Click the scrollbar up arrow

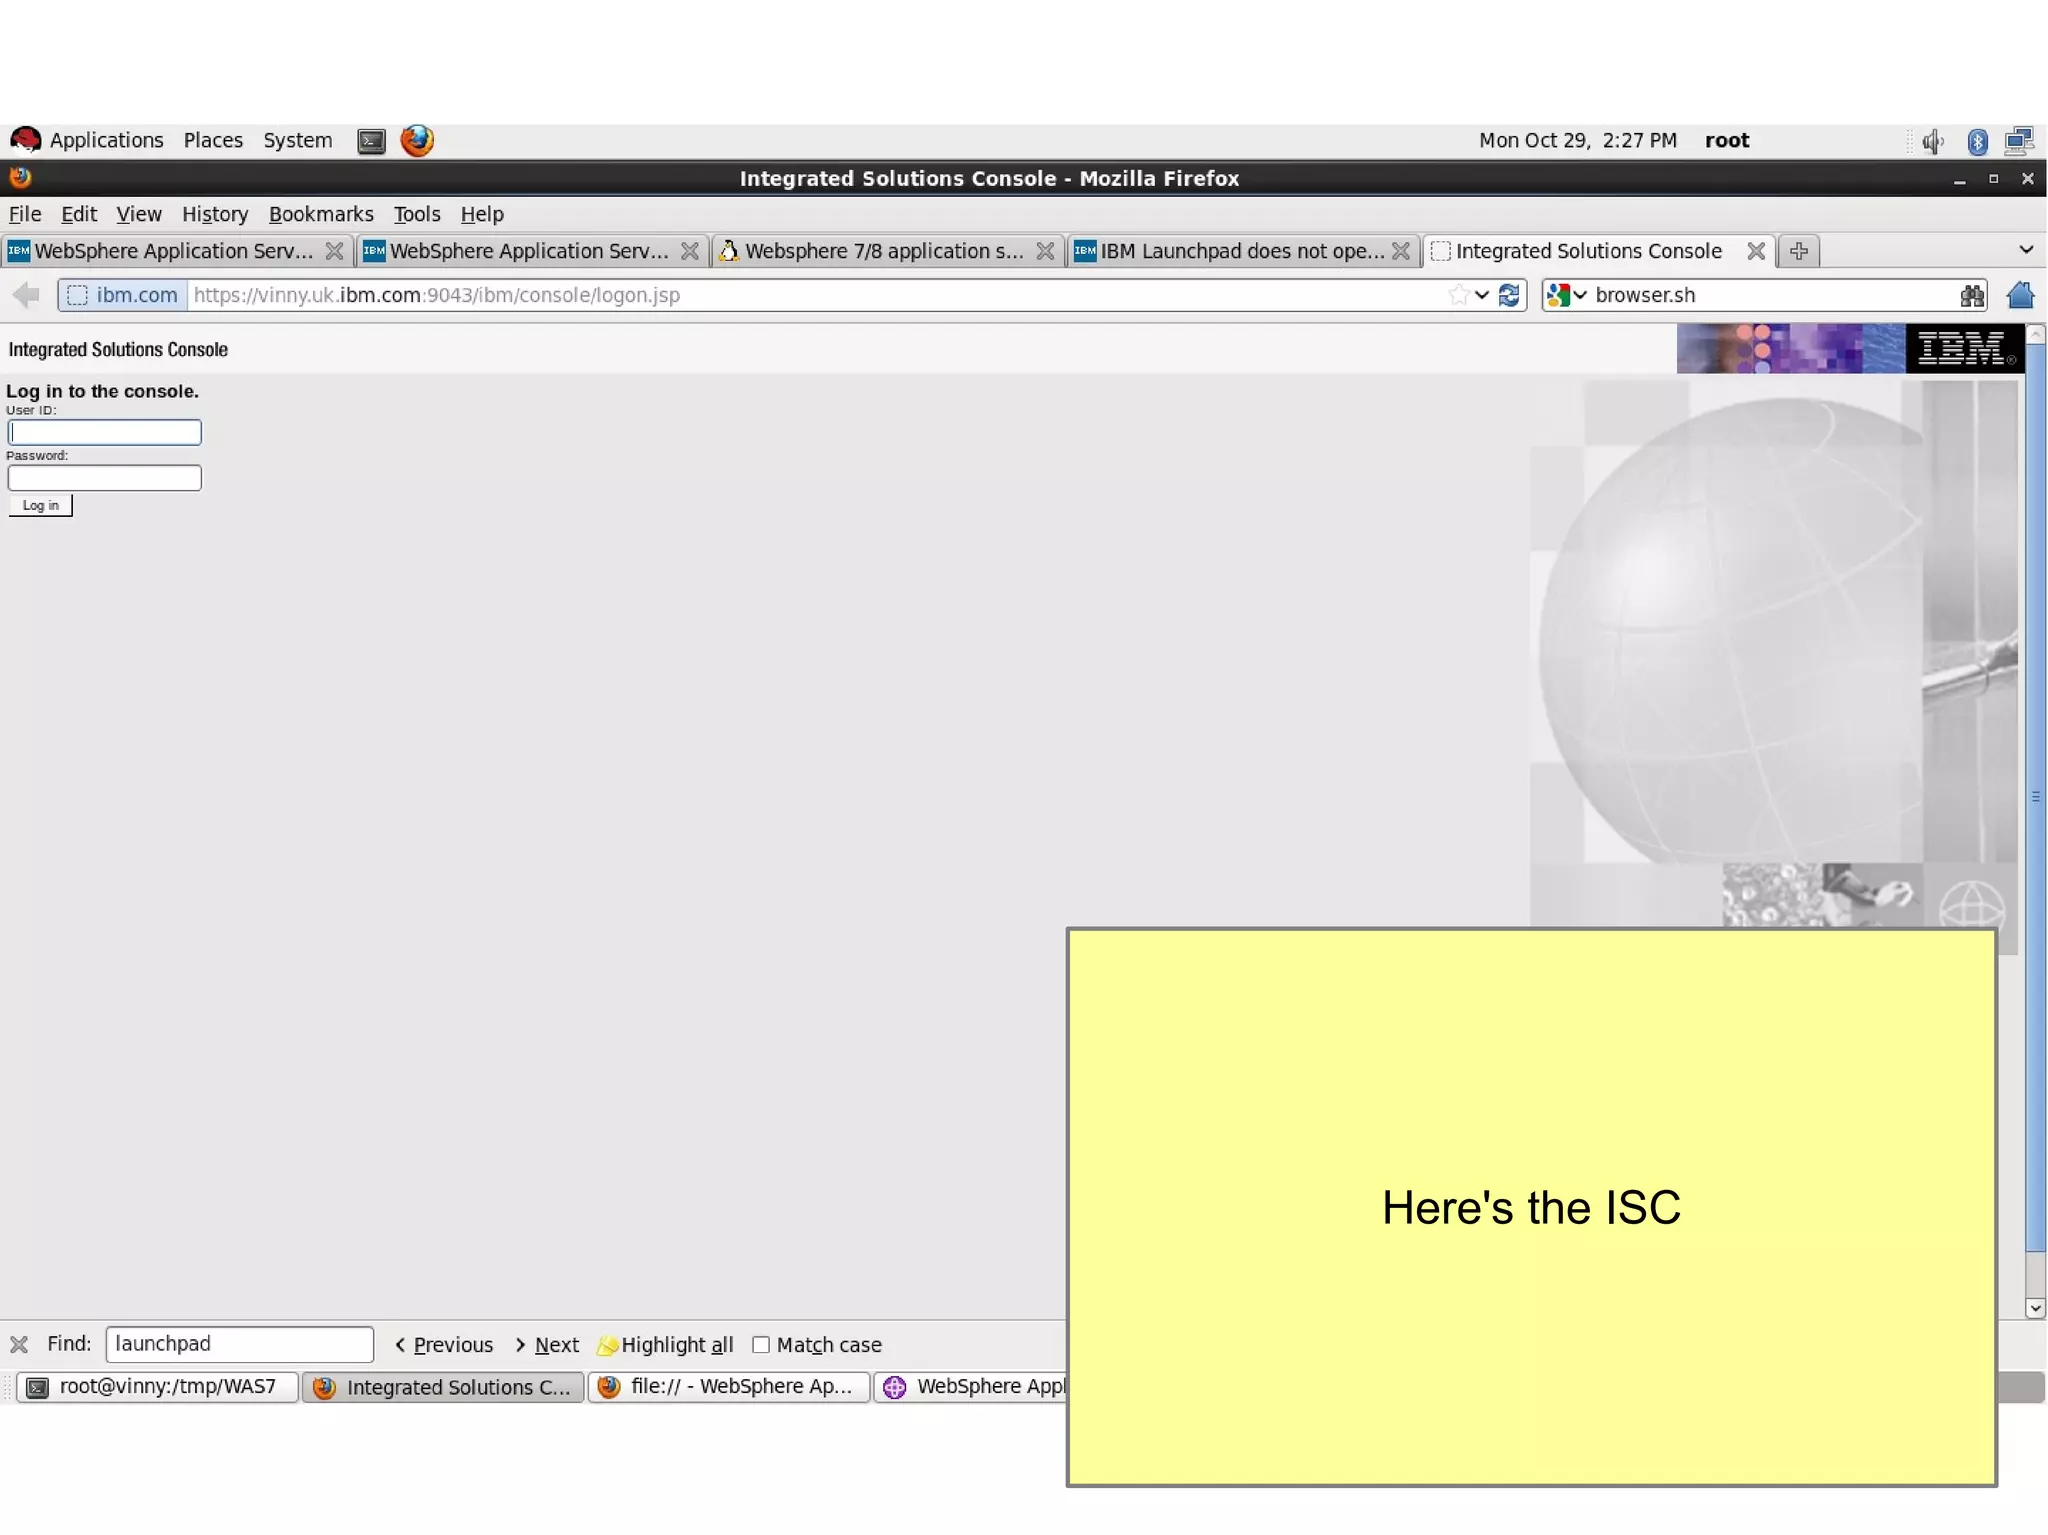[2035, 335]
